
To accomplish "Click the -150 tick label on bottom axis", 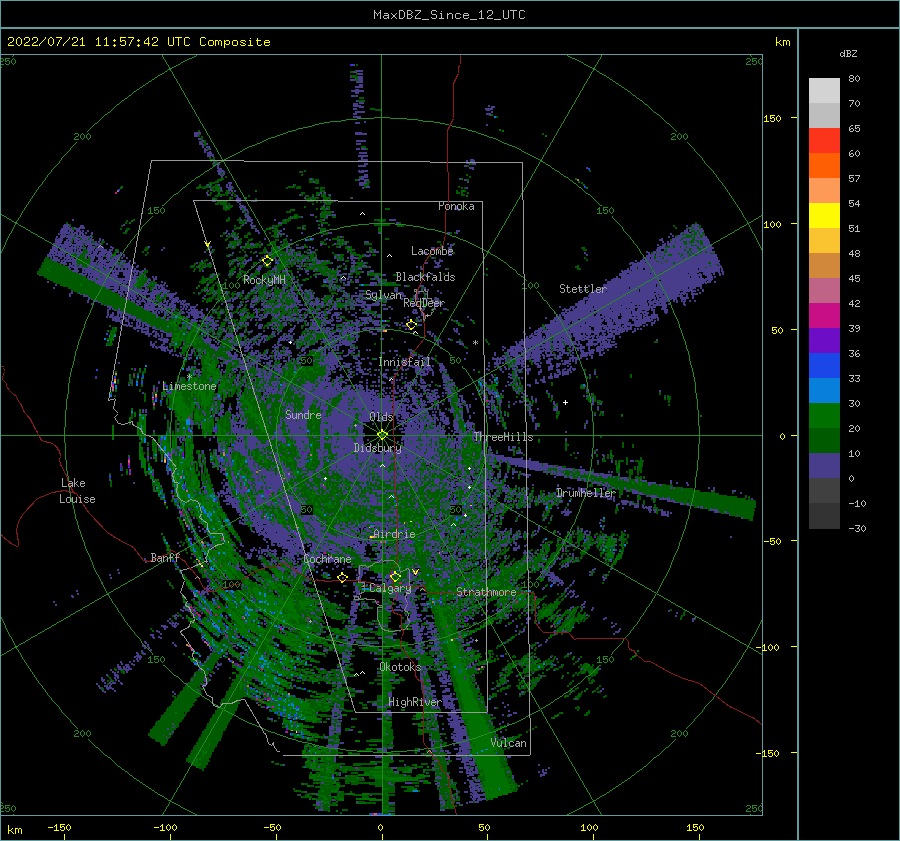I will click(59, 827).
